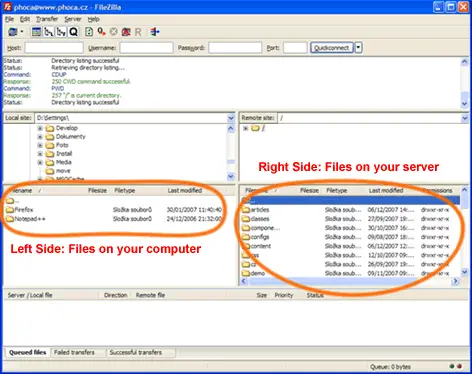Expand the Install folder tree node

[40, 154]
